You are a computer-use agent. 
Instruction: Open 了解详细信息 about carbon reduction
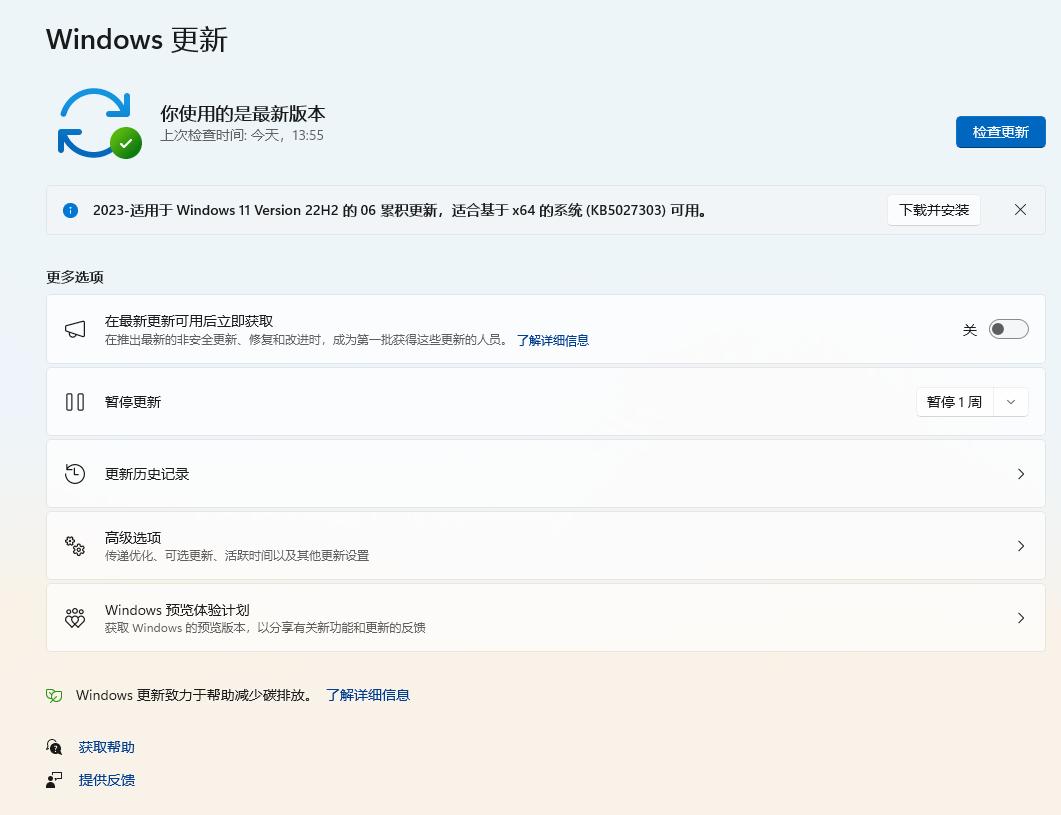[368, 695]
